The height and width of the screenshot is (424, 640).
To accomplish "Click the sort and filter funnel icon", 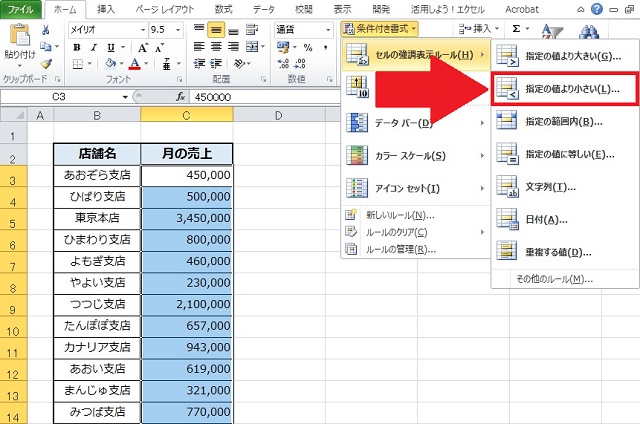I will [x=551, y=31].
